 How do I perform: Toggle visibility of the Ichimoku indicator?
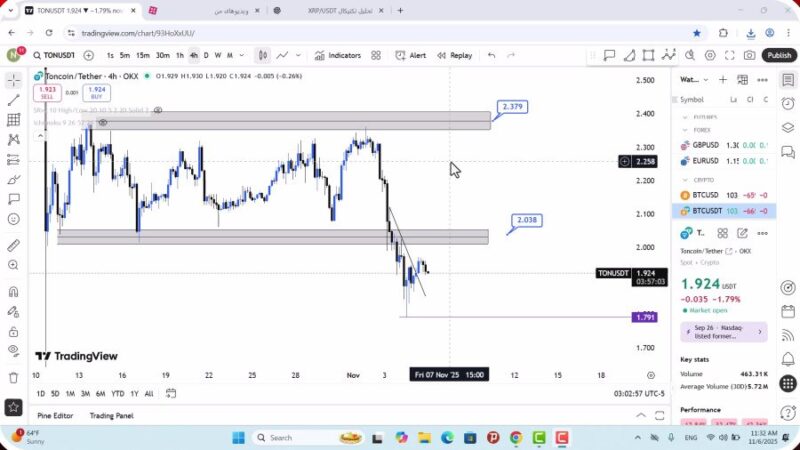[103, 123]
